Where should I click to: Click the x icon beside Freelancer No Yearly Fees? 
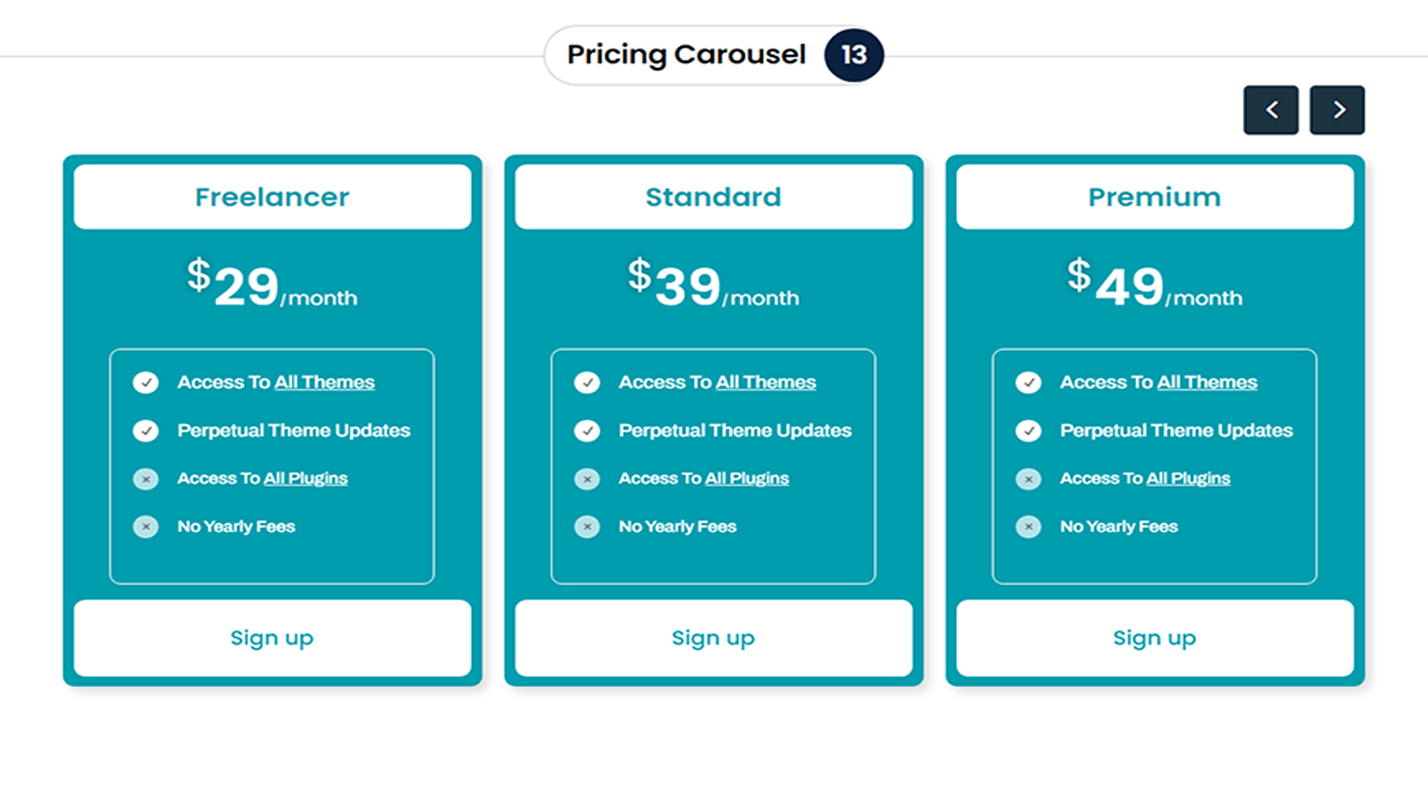click(146, 527)
